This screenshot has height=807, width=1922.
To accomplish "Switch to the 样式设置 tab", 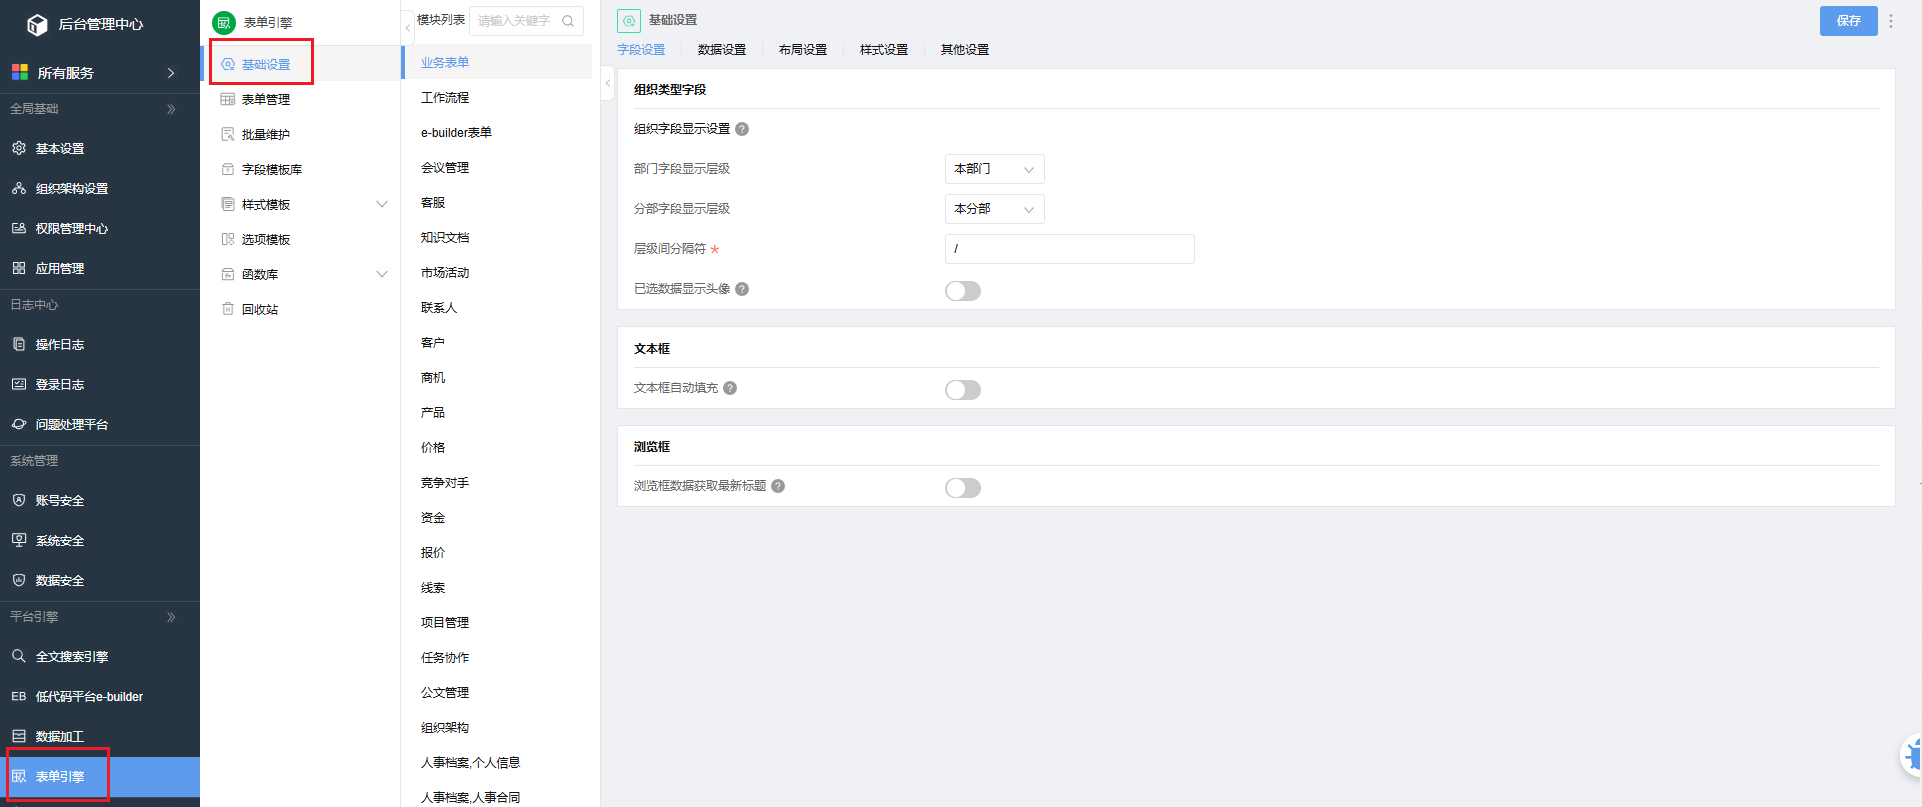I will click(x=884, y=49).
